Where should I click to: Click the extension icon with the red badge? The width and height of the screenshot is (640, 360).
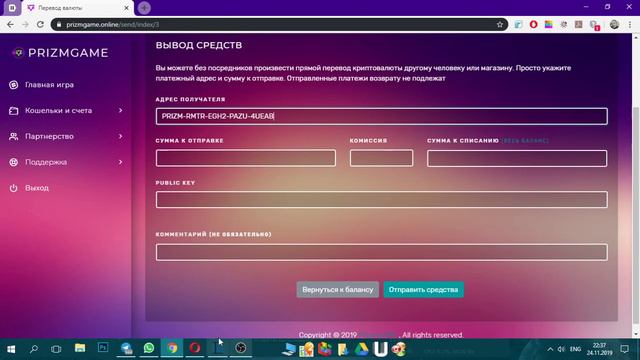click(x=594, y=25)
